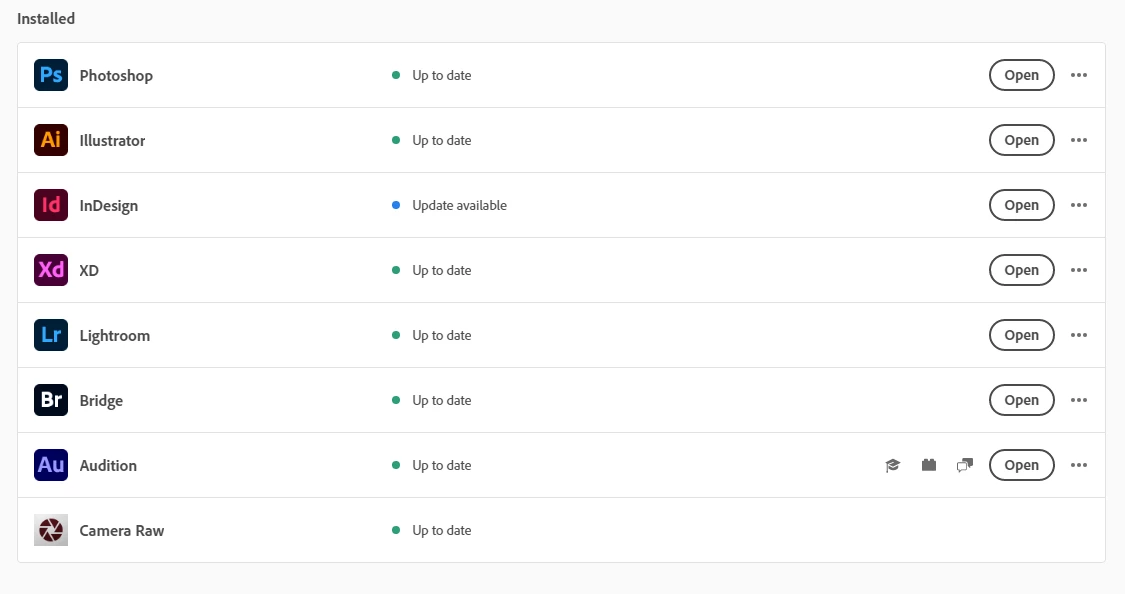Click InDesign's Update available status
Image resolution: width=1125 pixels, height=594 pixels.
coord(459,205)
